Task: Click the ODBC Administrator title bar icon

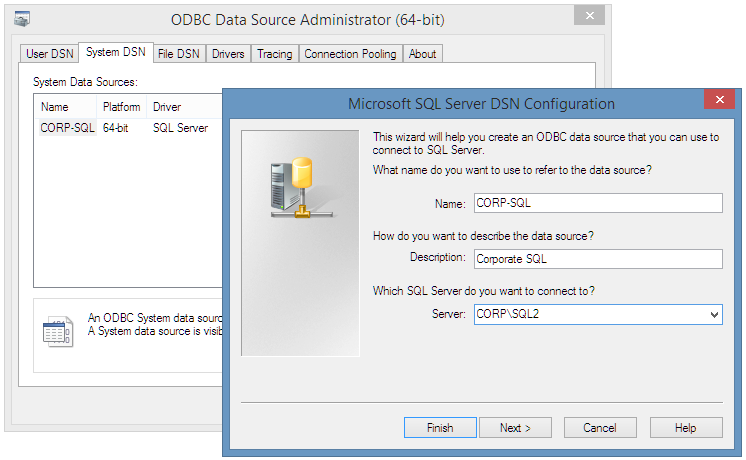Action: [x=21, y=17]
